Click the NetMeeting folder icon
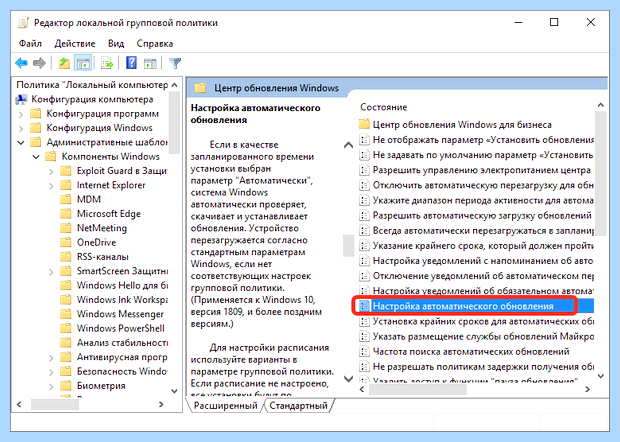Viewport: 620px width, 442px height. click(x=65, y=228)
